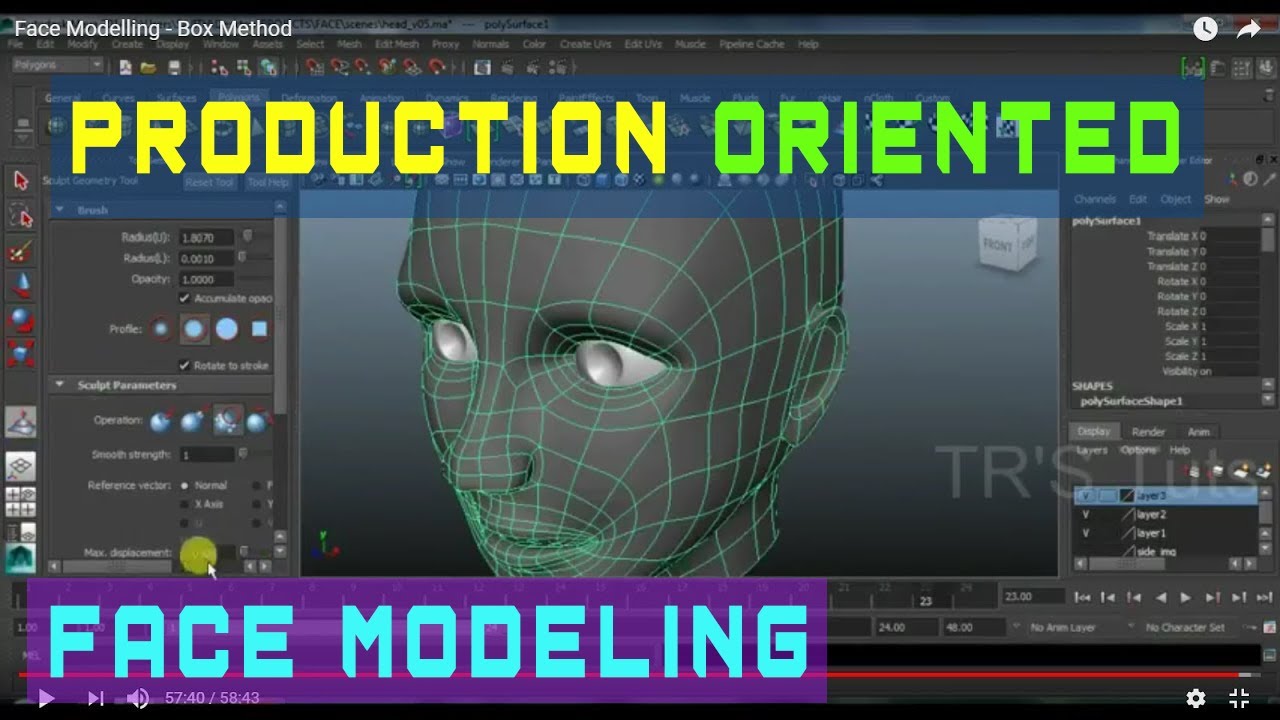Activate the soft modification tool icon

pos(20,421)
